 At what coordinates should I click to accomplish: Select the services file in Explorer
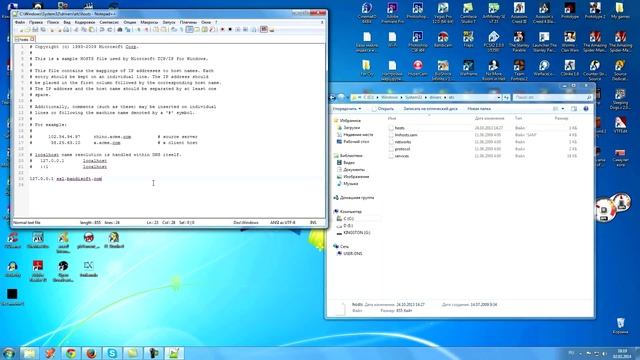[x=402, y=156]
